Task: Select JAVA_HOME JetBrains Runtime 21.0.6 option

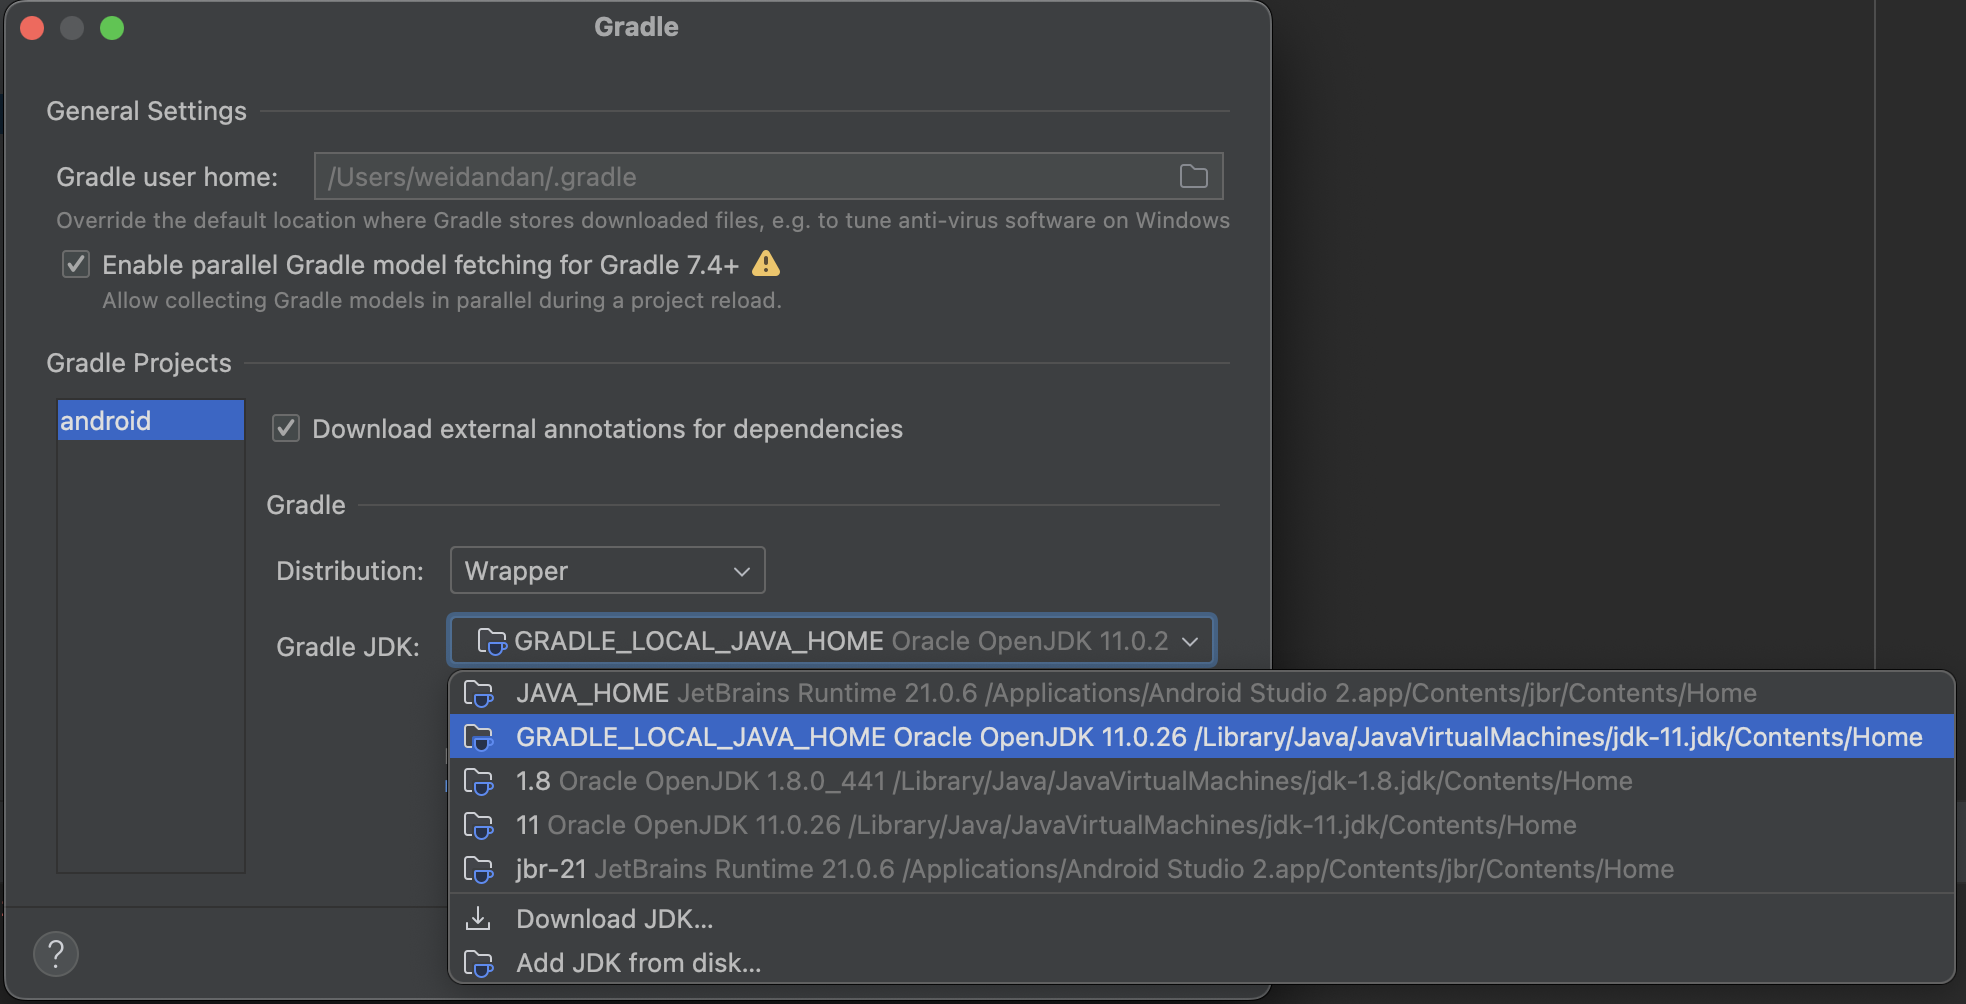Action: tap(1201, 693)
